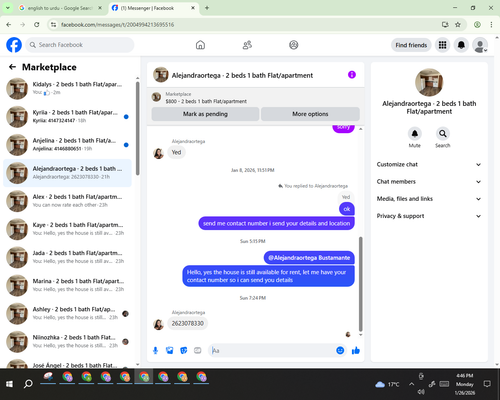Open the Alex 2 beds conversation

[x=67, y=201]
